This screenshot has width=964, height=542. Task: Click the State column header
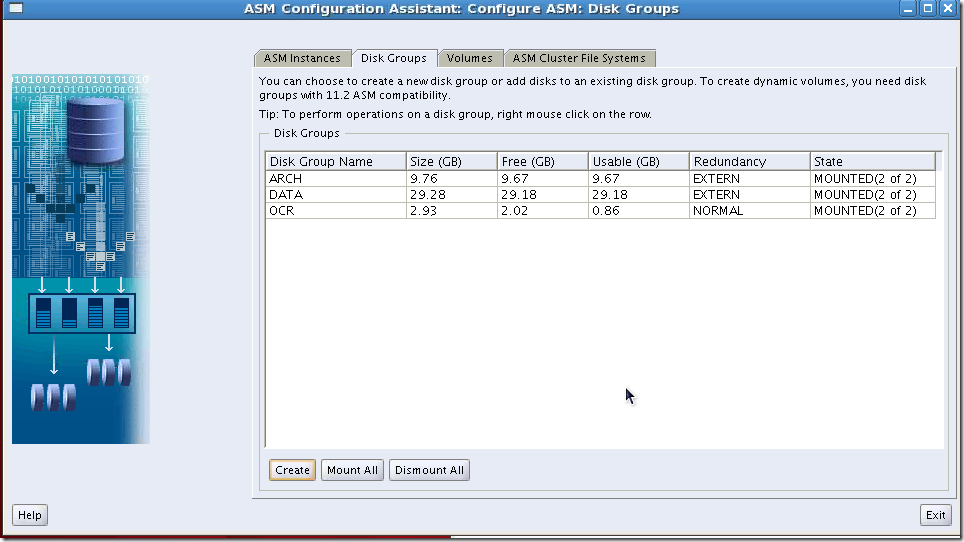(x=872, y=161)
